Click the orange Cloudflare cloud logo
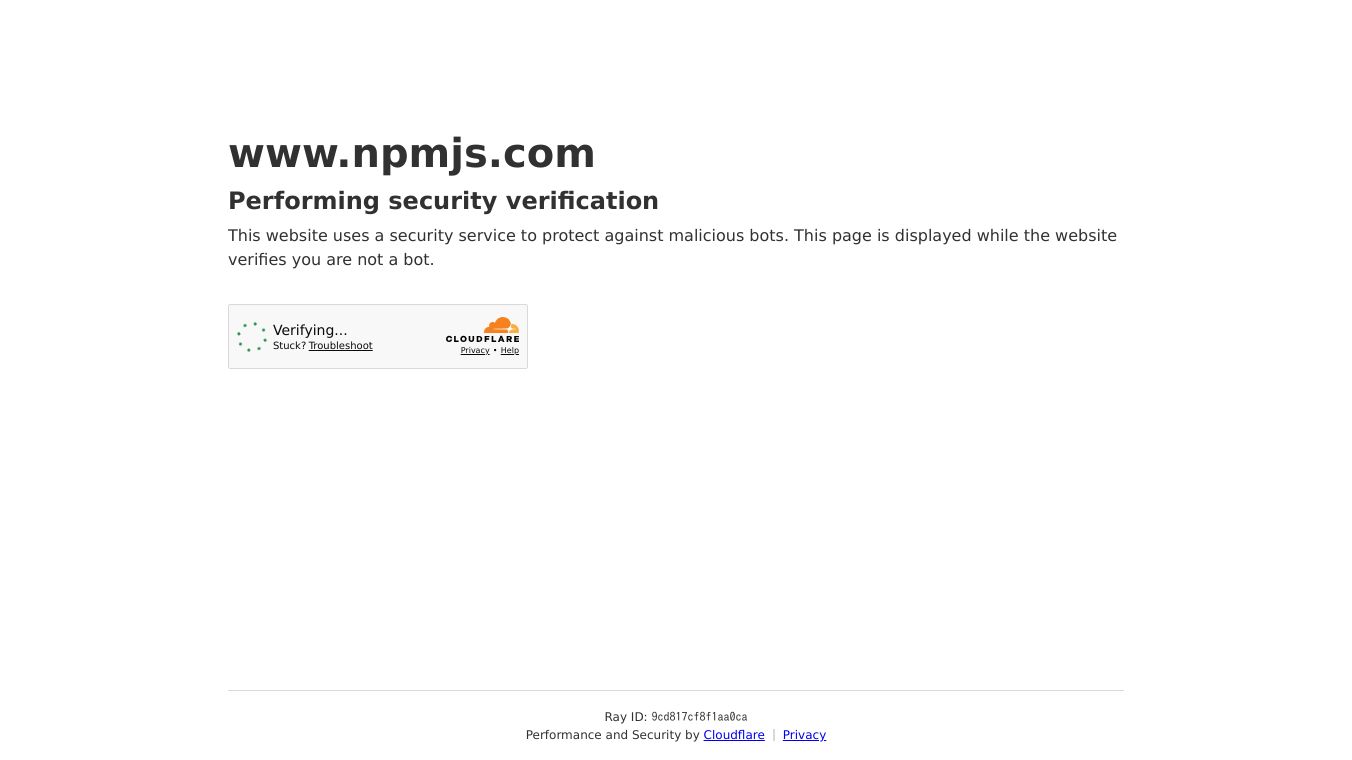The width and height of the screenshot is (1352, 760). pyautogui.click(x=501, y=325)
